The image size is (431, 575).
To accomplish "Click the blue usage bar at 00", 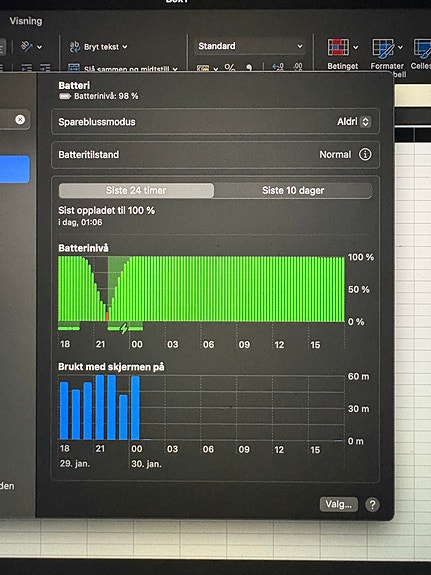I will (x=135, y=408).
